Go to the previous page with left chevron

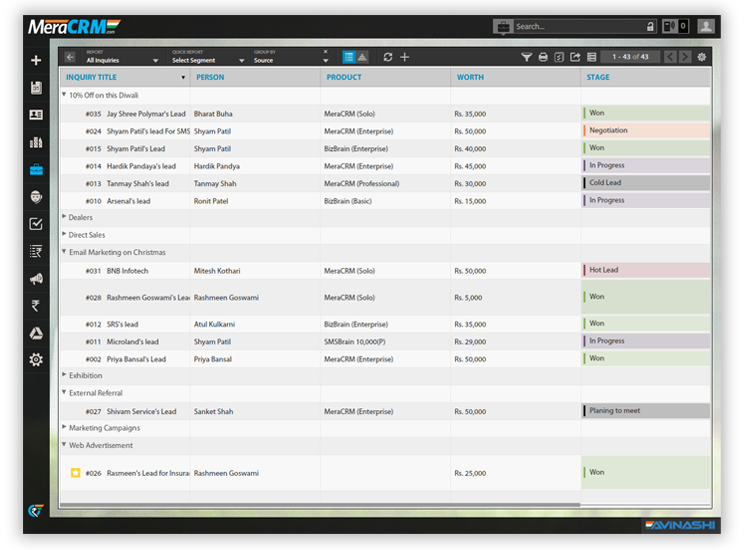tap(670, 57)
